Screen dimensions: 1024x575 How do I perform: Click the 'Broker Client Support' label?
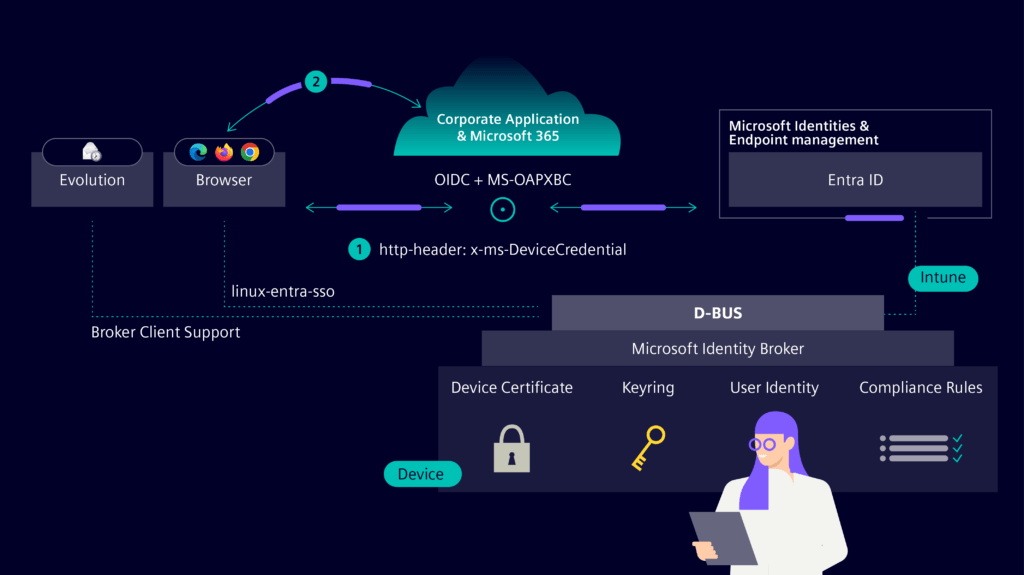tap(165, 332)
